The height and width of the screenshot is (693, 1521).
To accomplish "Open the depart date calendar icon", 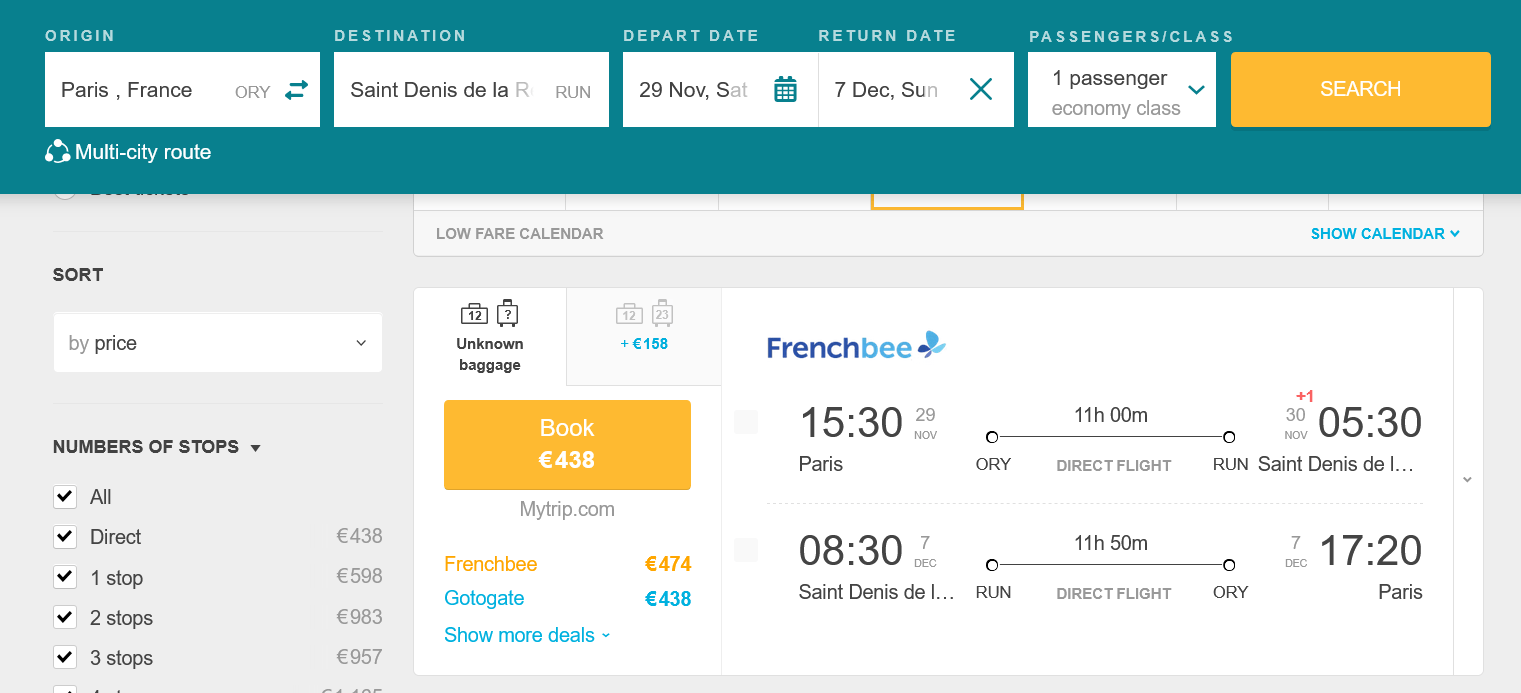I will [x=786, y=90].
